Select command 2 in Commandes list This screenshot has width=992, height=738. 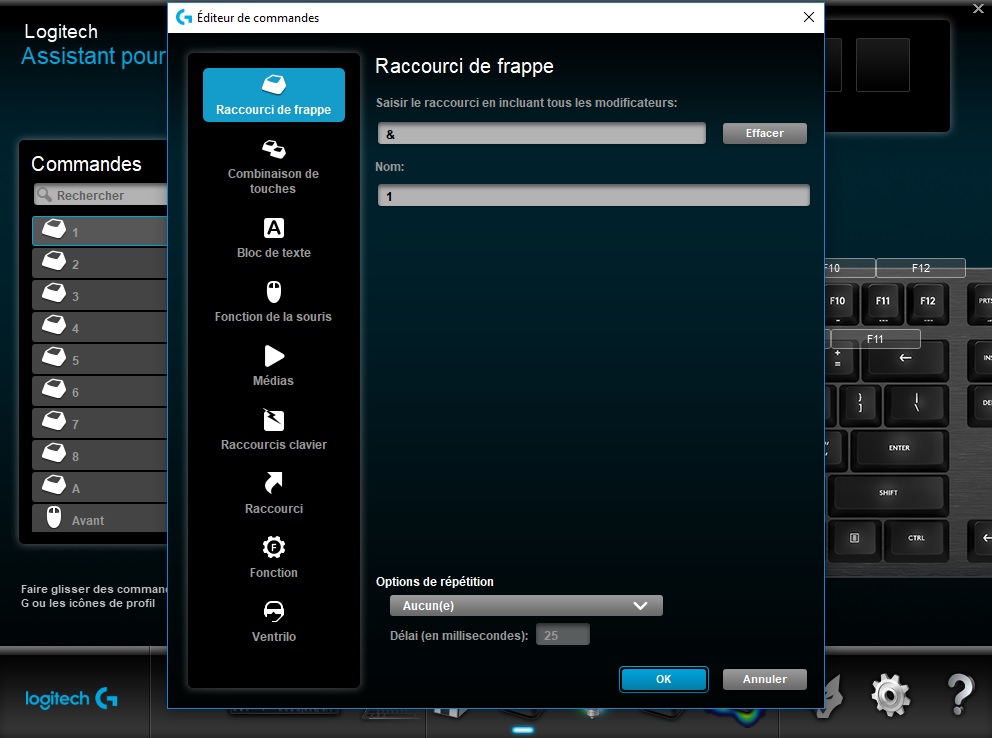tap(99, 264)
